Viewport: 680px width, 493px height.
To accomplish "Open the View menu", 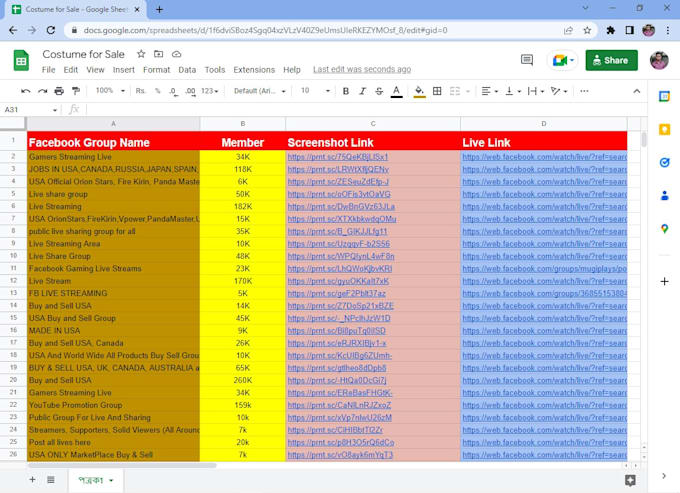I will [x=95, y=69].
